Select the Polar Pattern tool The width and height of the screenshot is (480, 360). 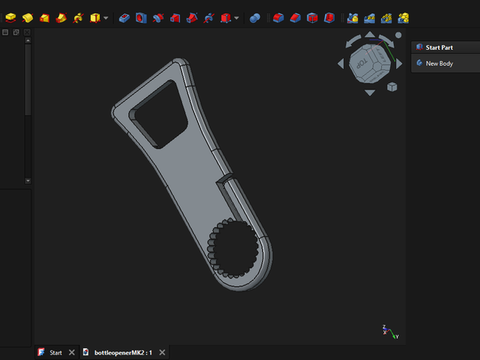[386, 18]
